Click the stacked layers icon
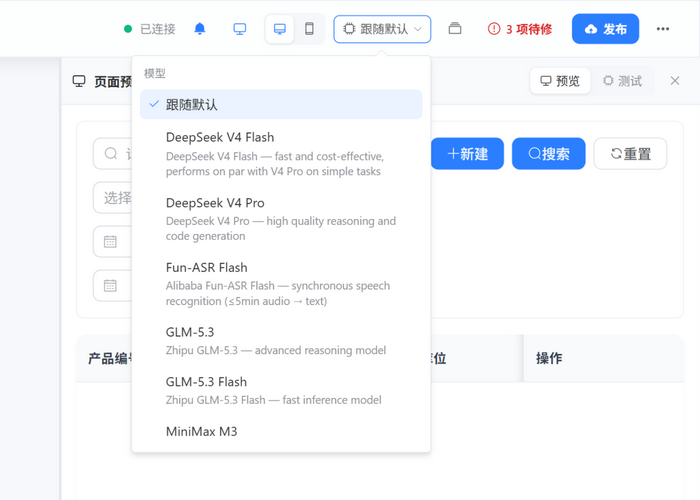 coord(455,29)
